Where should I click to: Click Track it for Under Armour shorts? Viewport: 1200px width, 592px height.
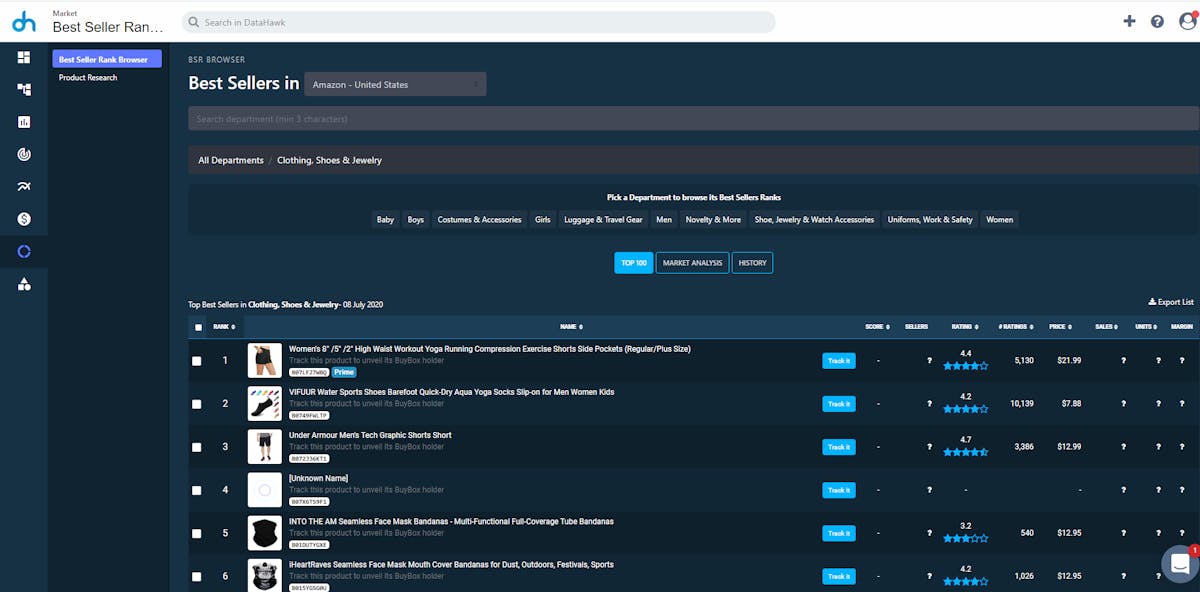pyautogui.click(x=839, y=447)
